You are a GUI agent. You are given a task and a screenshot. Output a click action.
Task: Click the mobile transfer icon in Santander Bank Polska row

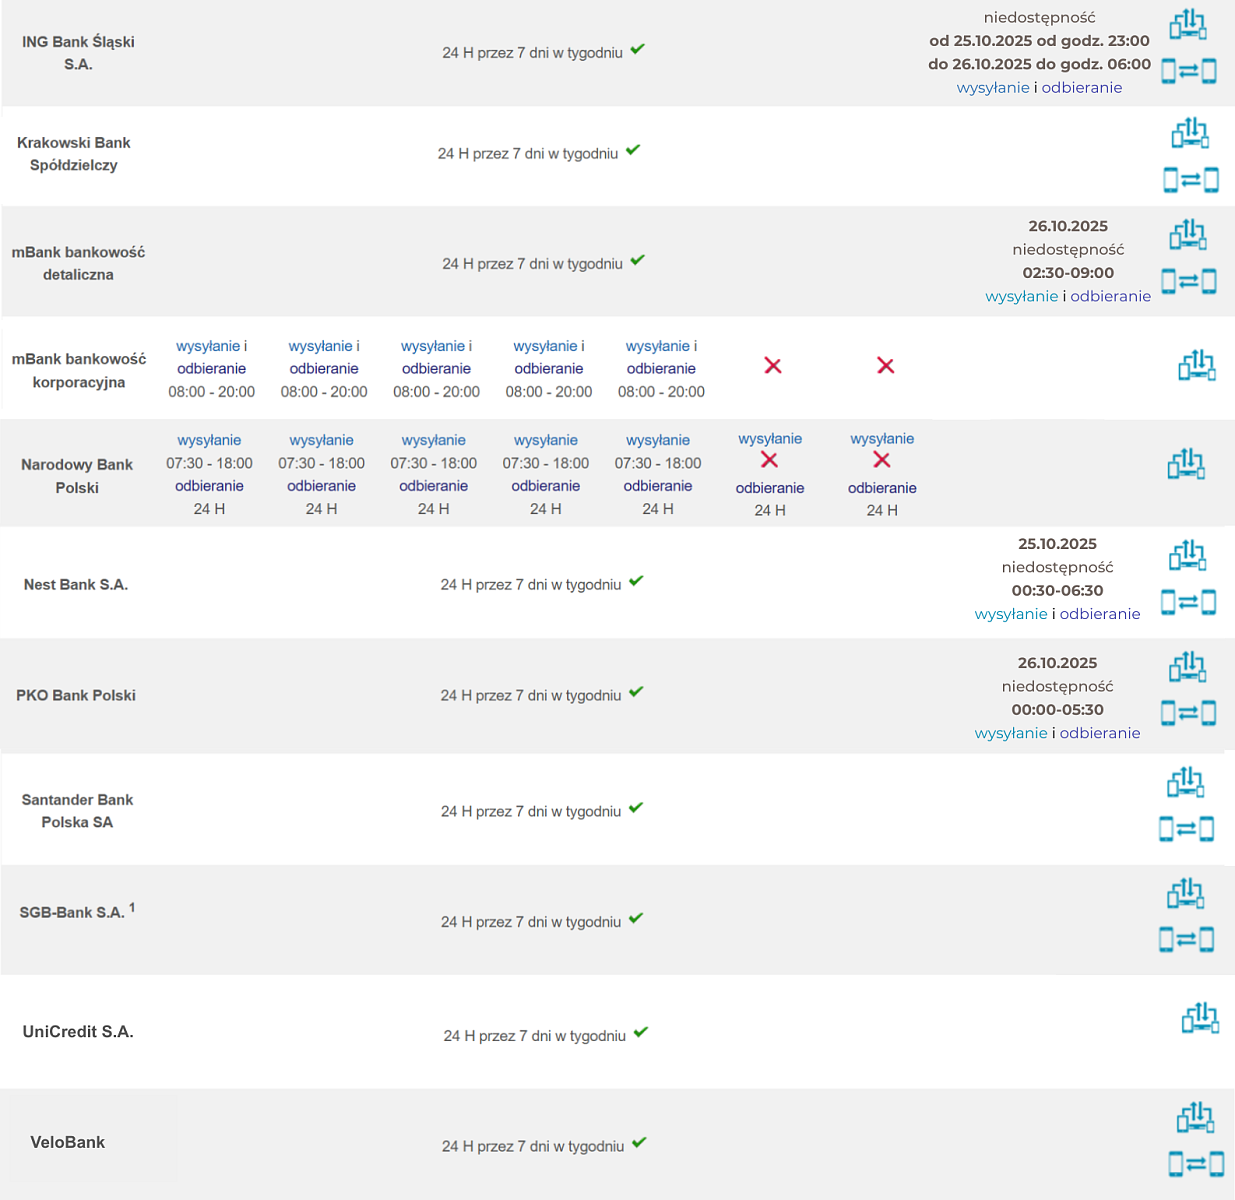pos(1186,829)
